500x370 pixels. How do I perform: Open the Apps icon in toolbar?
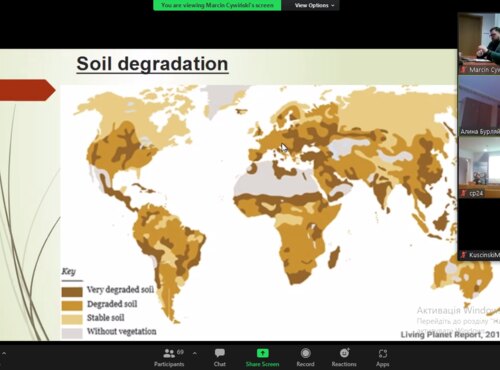point(383,353)
